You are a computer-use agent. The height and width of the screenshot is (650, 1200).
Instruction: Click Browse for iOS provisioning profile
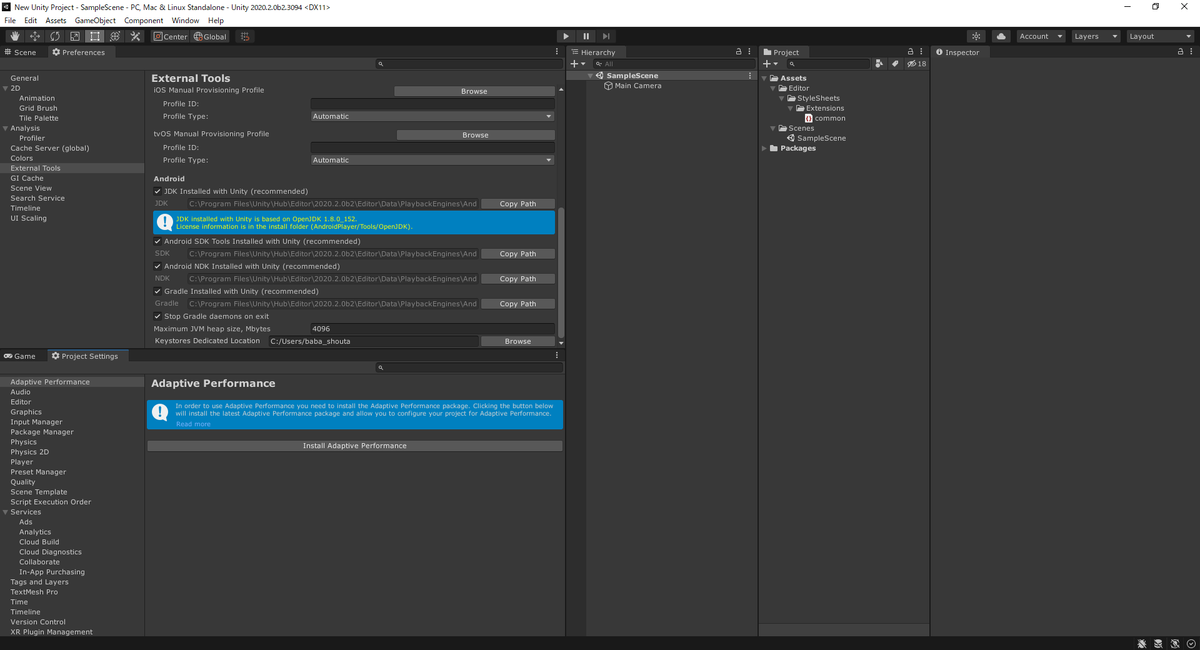click(474, 91)
